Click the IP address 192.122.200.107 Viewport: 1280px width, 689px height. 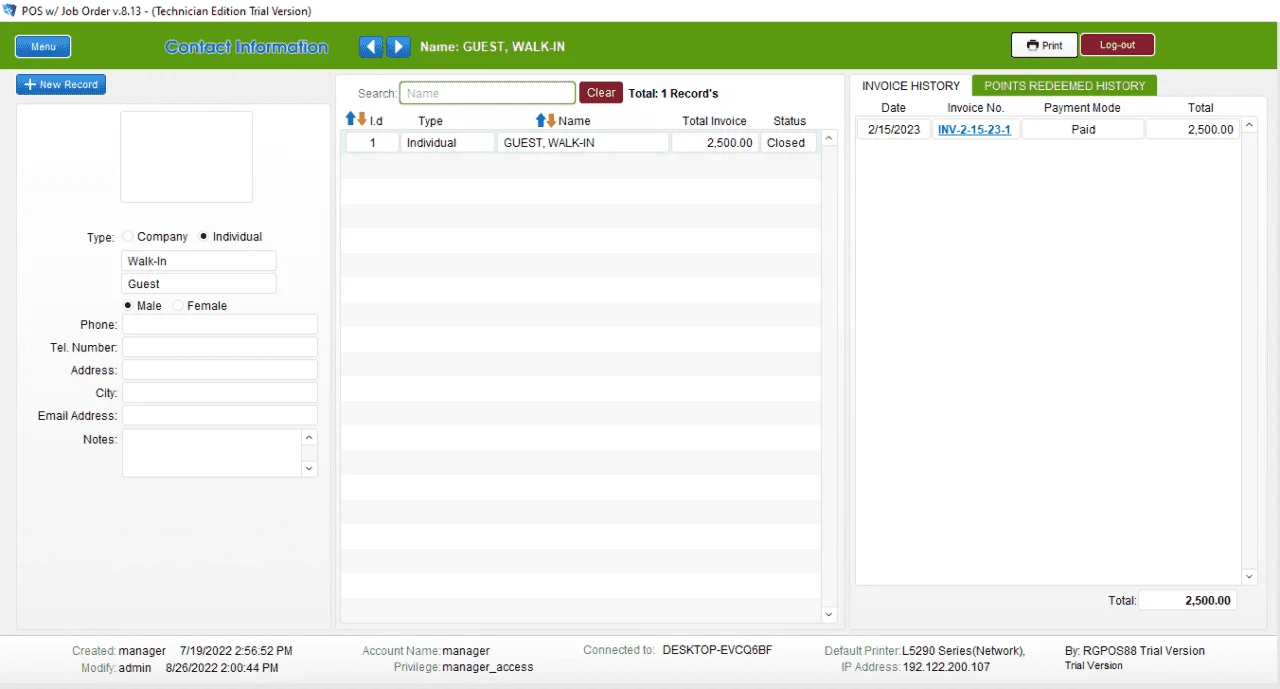[x=946, y=667]
